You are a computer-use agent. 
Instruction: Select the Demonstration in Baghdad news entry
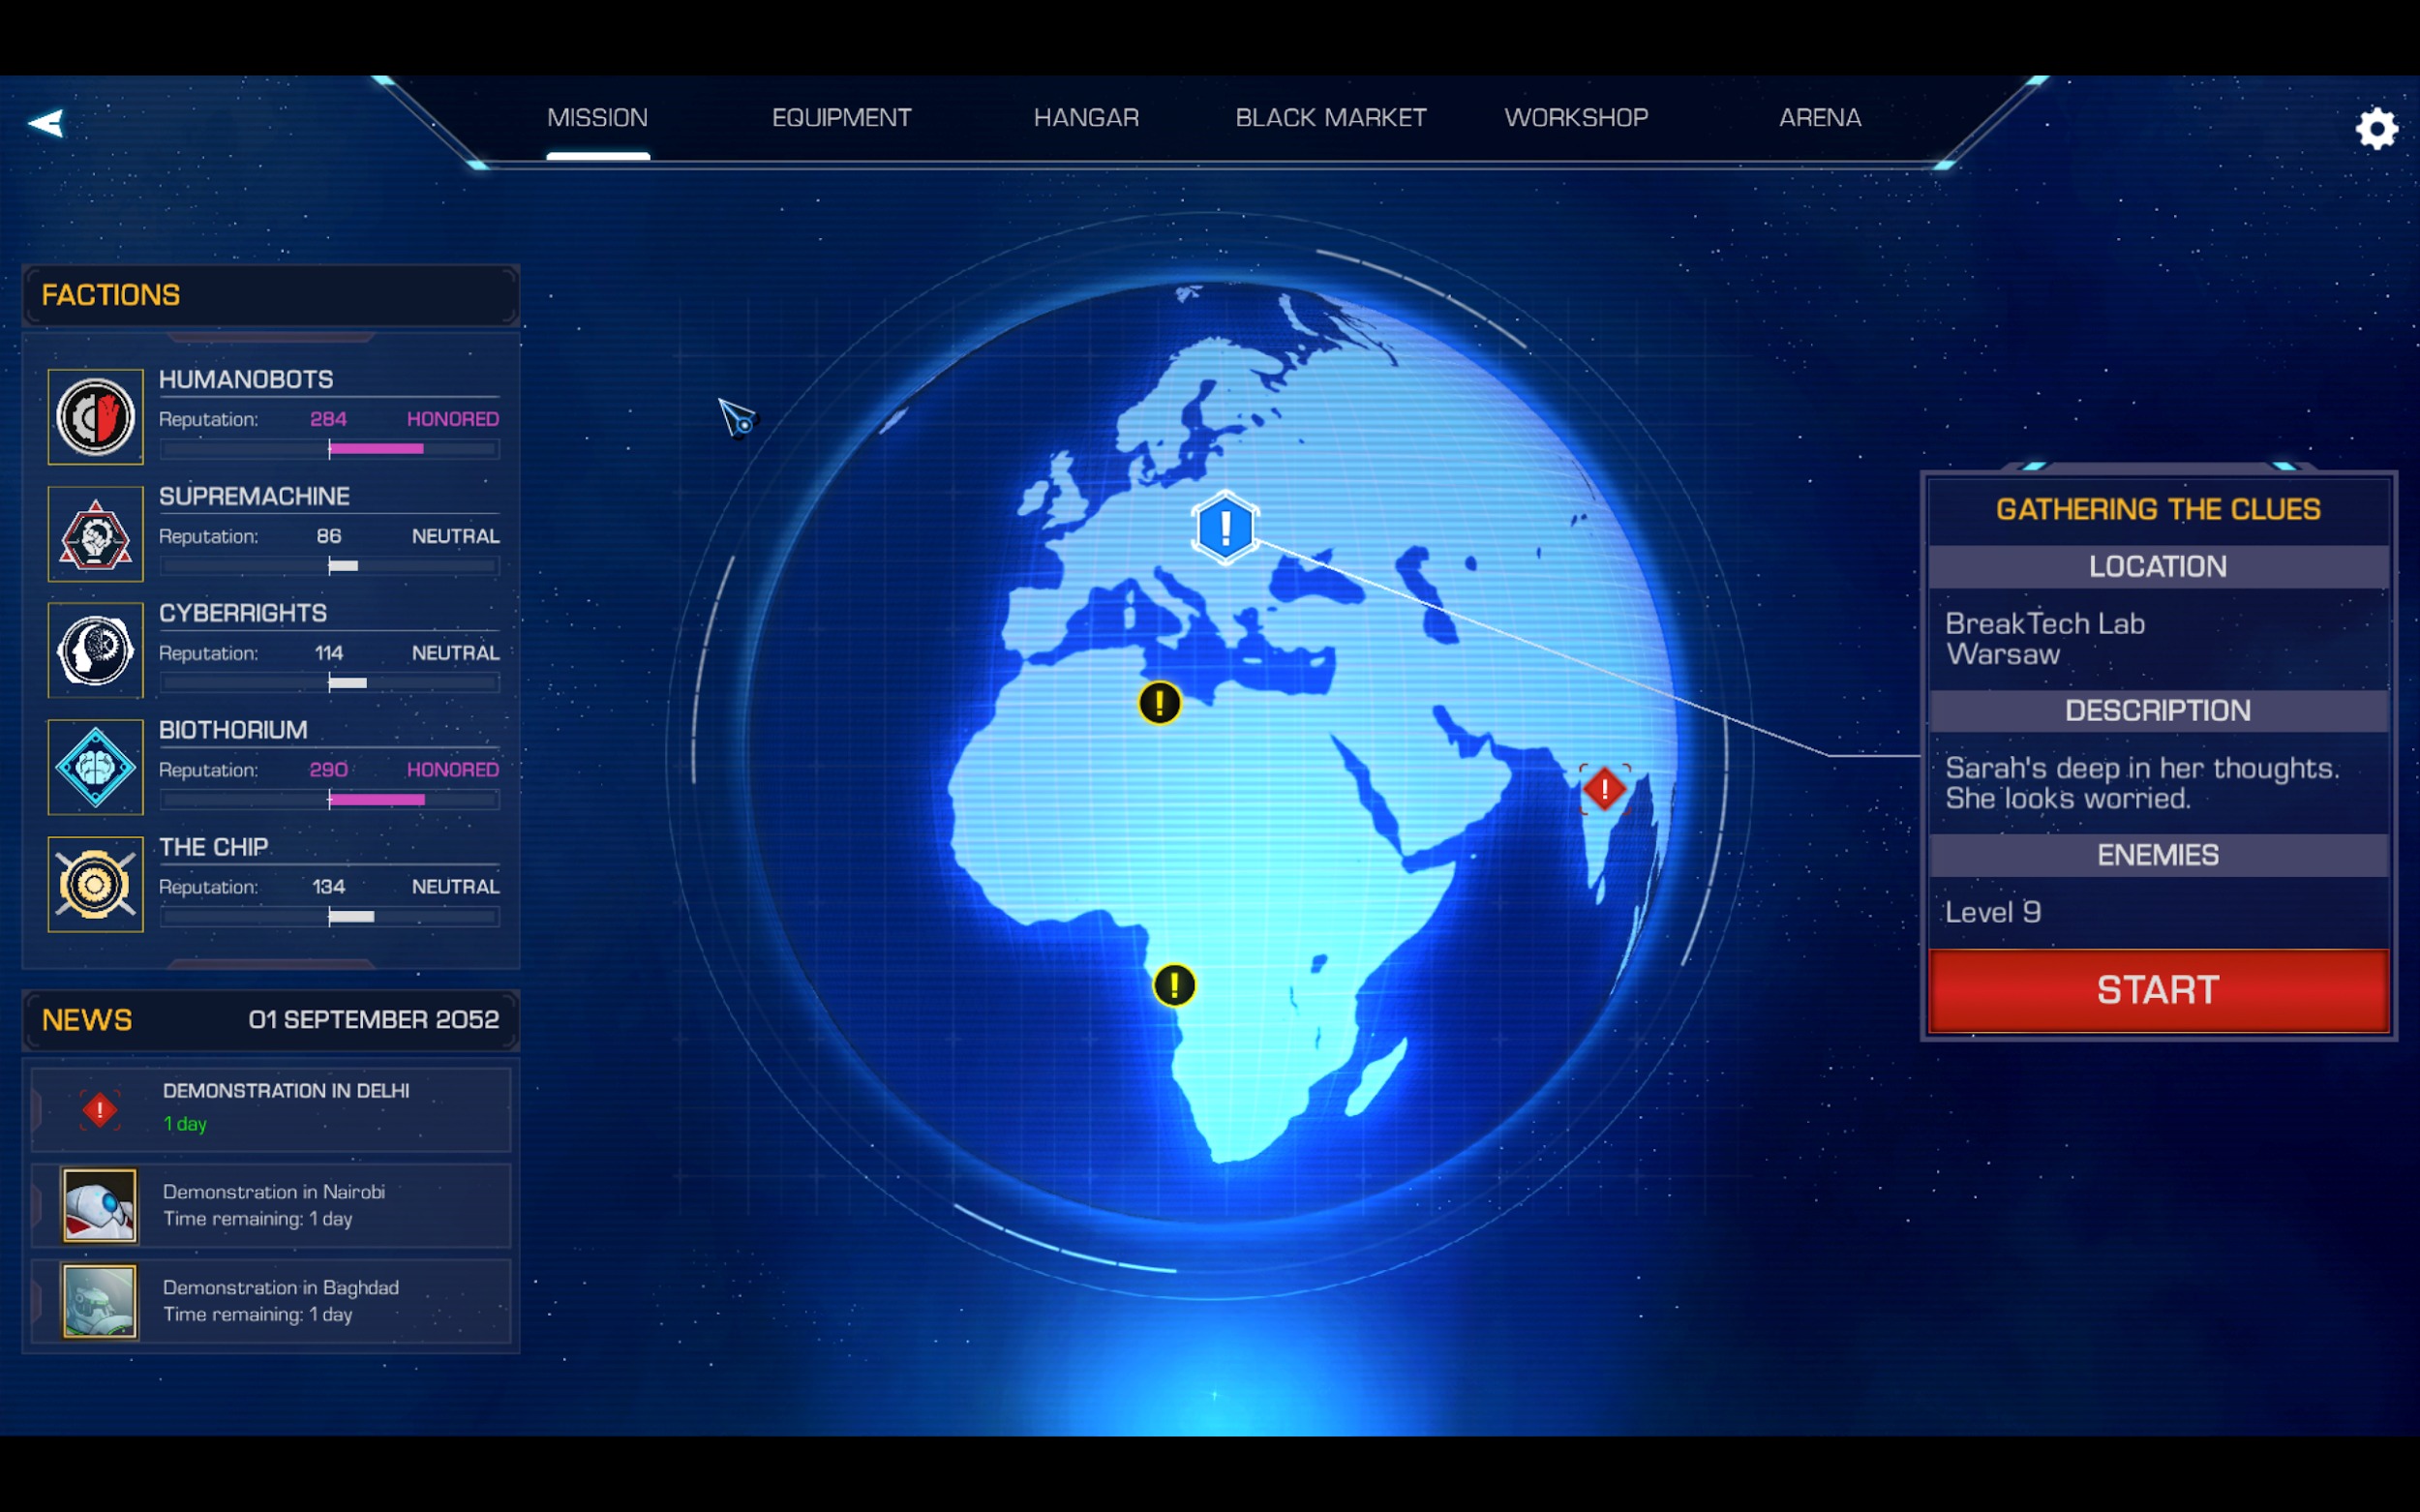point(271,1301)
